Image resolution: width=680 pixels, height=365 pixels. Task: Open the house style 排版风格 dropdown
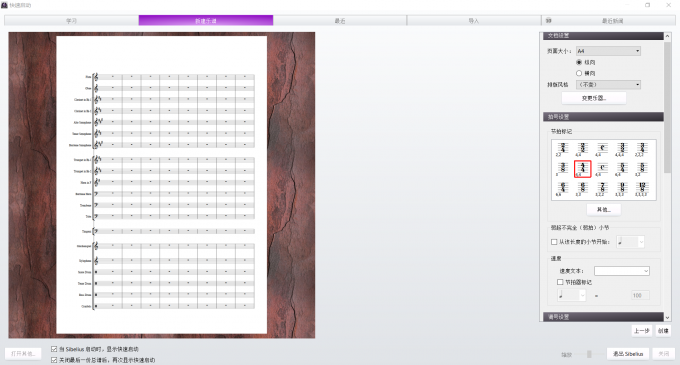click(x=608, y=85)
